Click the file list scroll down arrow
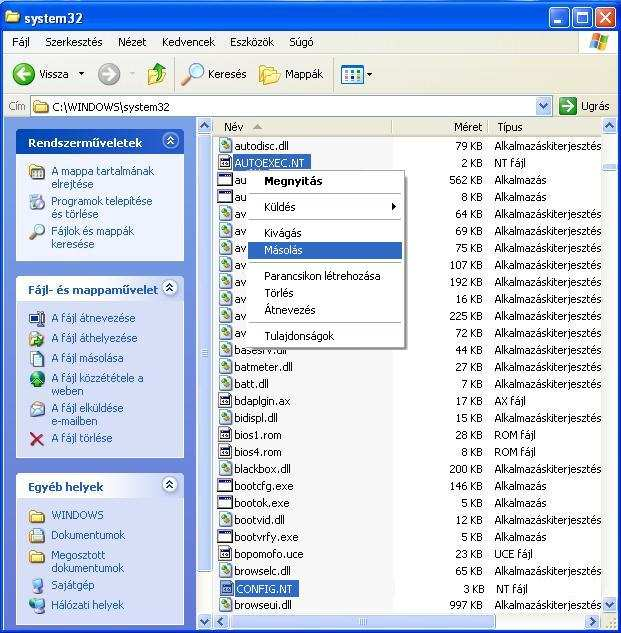 pos(609,604)
